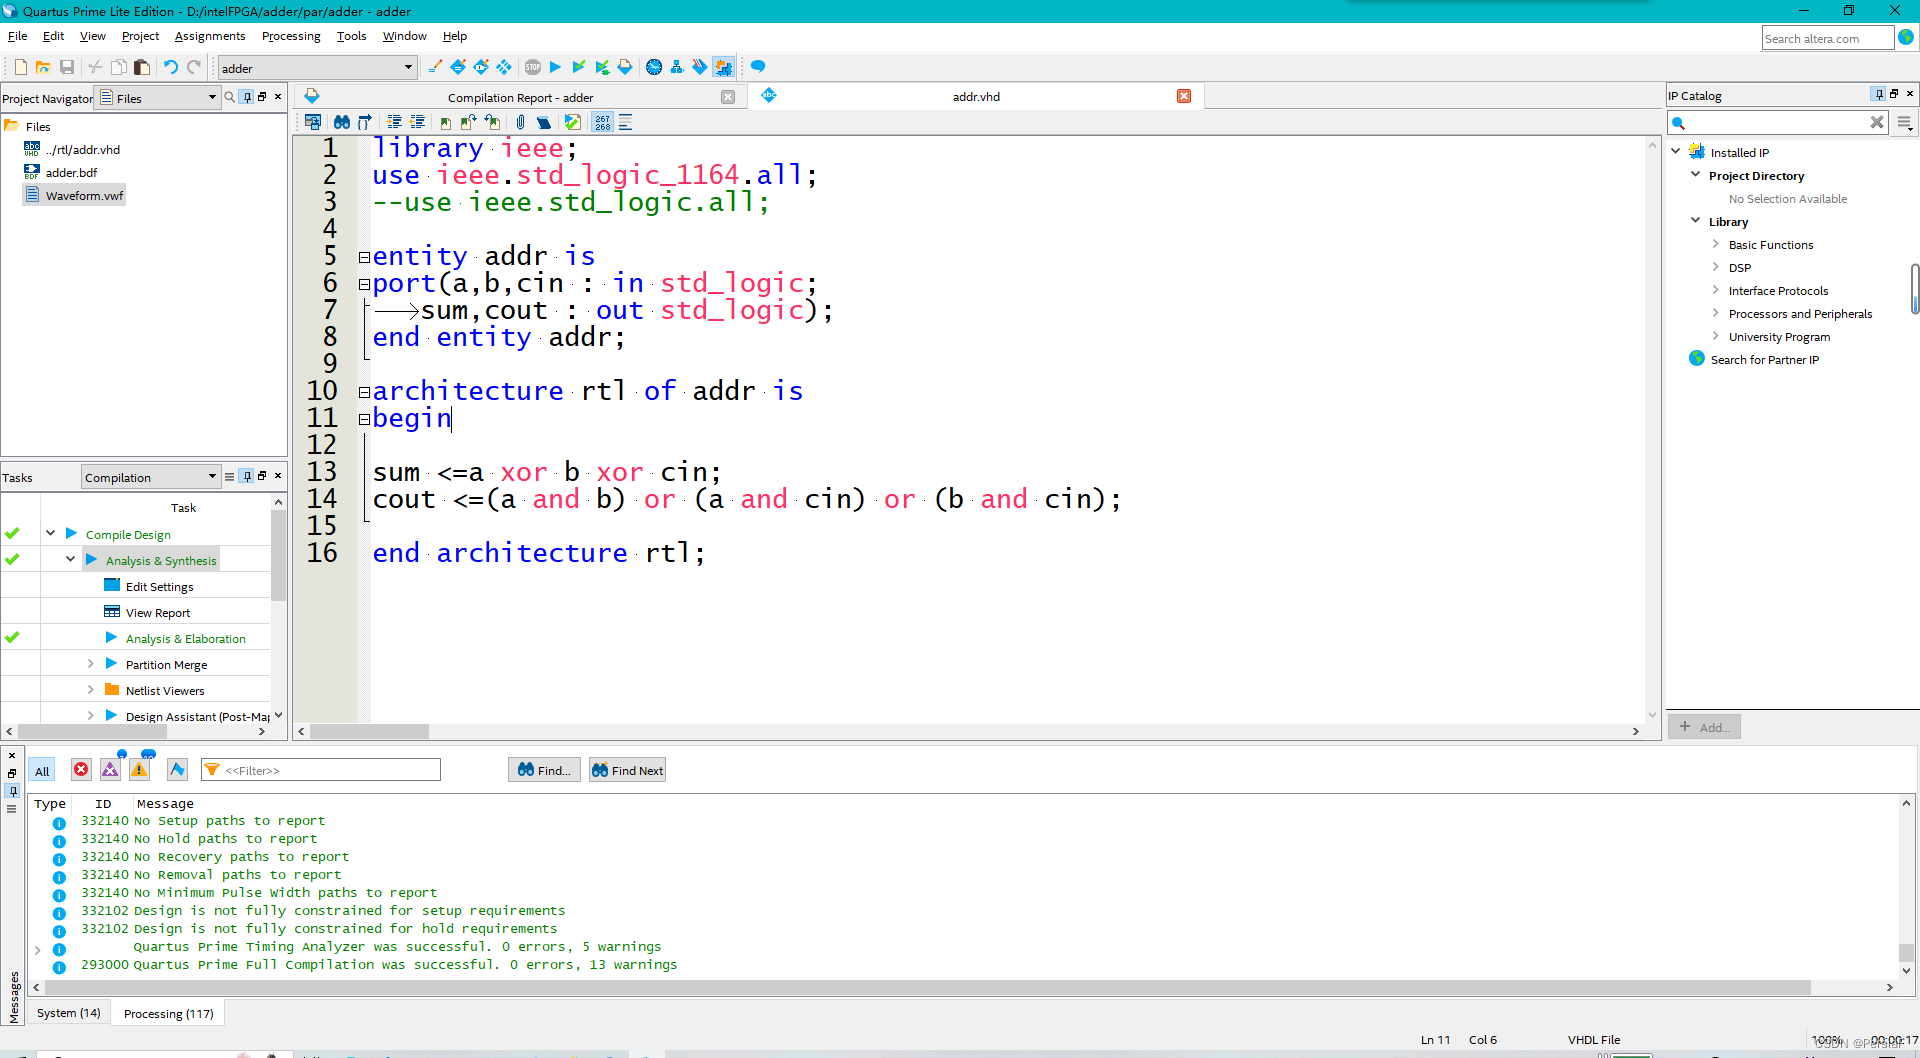1920x1058 pixels.
Task: Click Search for Partner IP link
Action: 1765,360
